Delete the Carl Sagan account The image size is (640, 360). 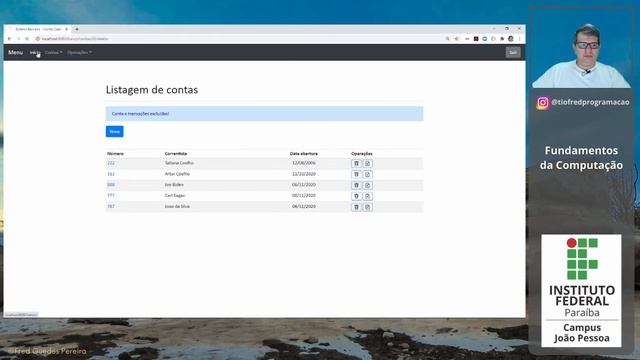point(356,196)
